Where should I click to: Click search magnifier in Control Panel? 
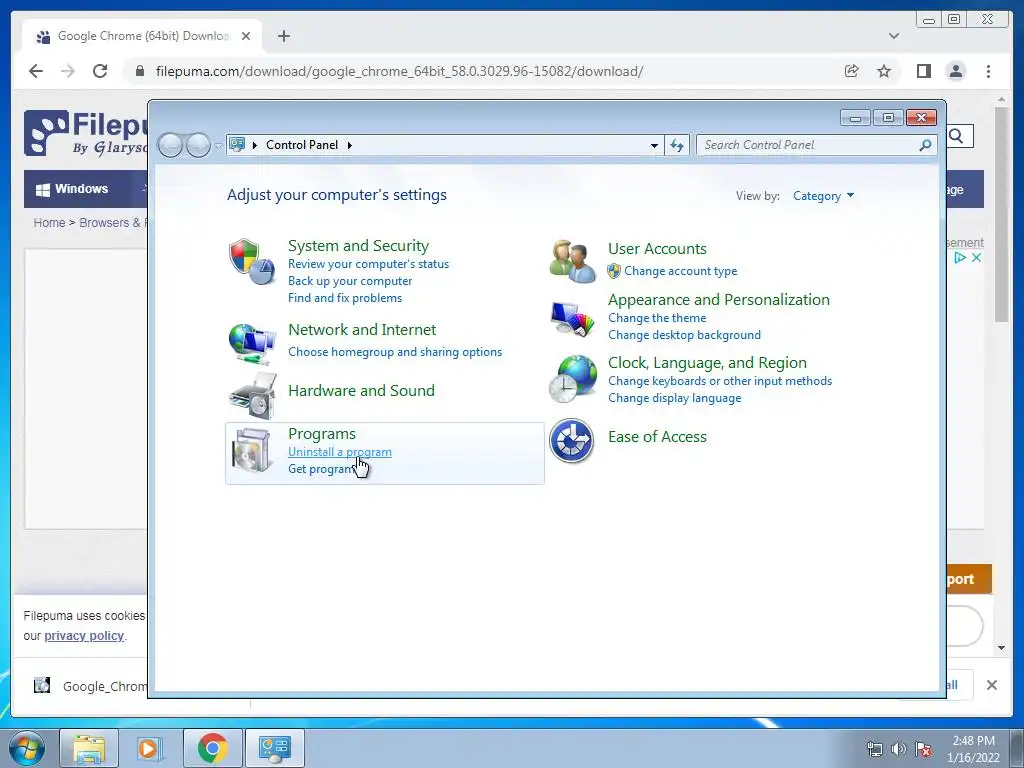(925, 145)
